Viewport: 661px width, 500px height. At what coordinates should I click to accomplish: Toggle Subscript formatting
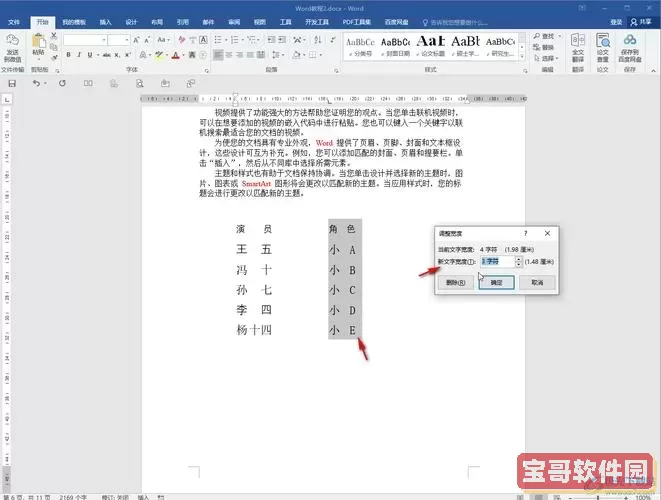(117, 55)
